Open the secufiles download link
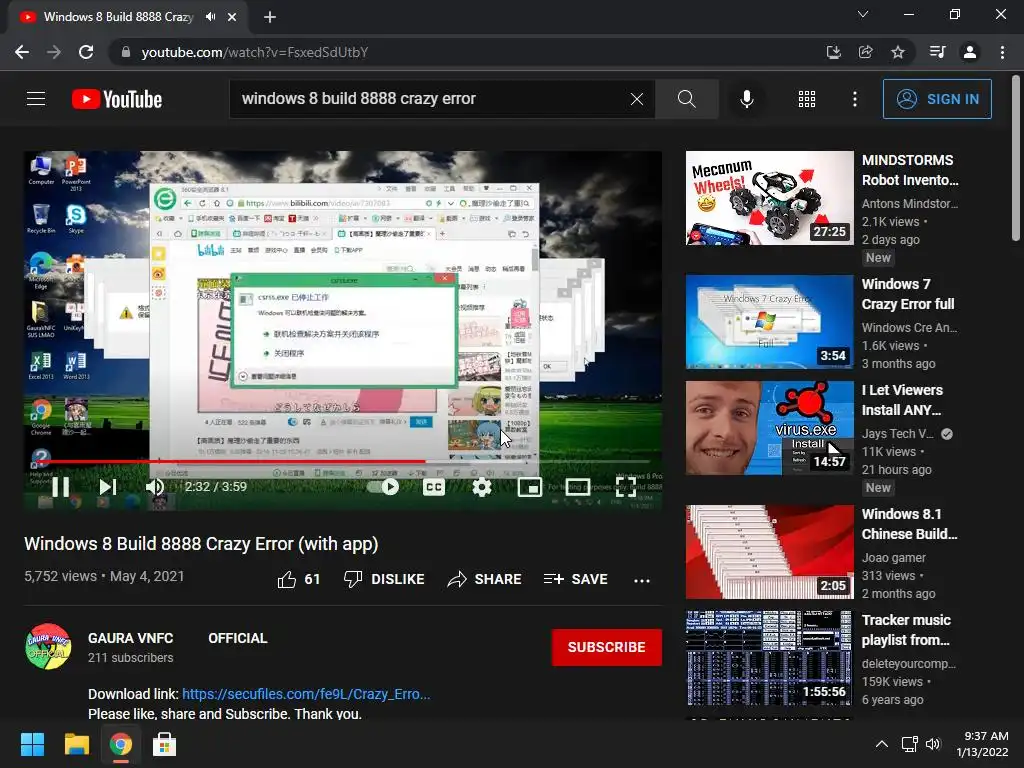 point(306,694)
